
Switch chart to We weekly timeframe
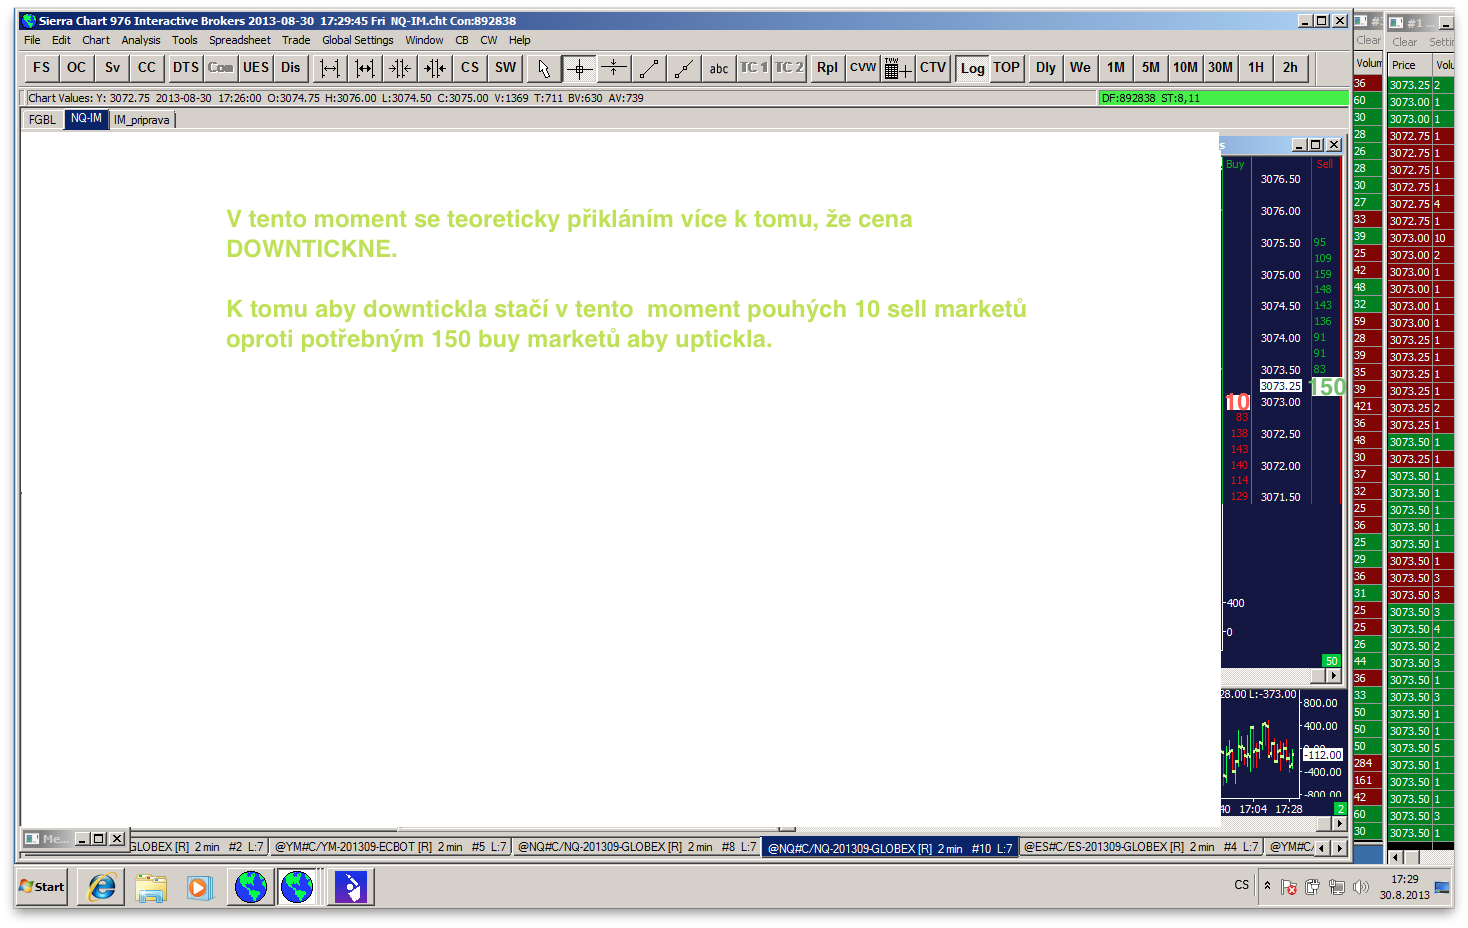point(1081,68)
